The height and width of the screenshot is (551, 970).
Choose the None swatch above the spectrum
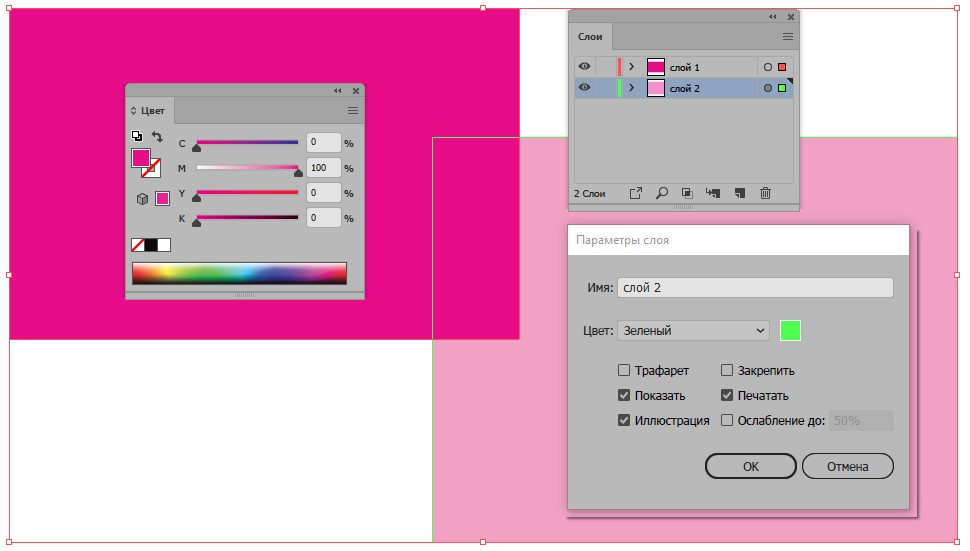click(x=137, y=245)
